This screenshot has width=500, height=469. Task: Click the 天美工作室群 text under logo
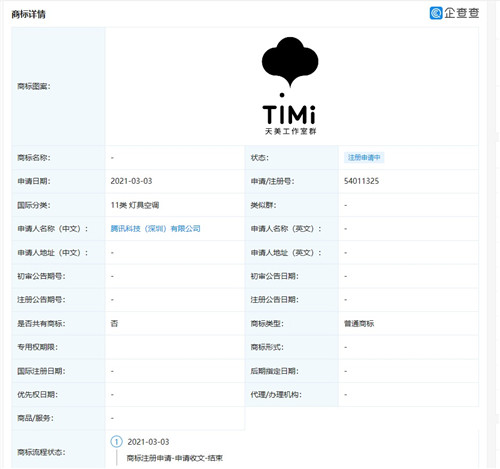coord(290,131)
